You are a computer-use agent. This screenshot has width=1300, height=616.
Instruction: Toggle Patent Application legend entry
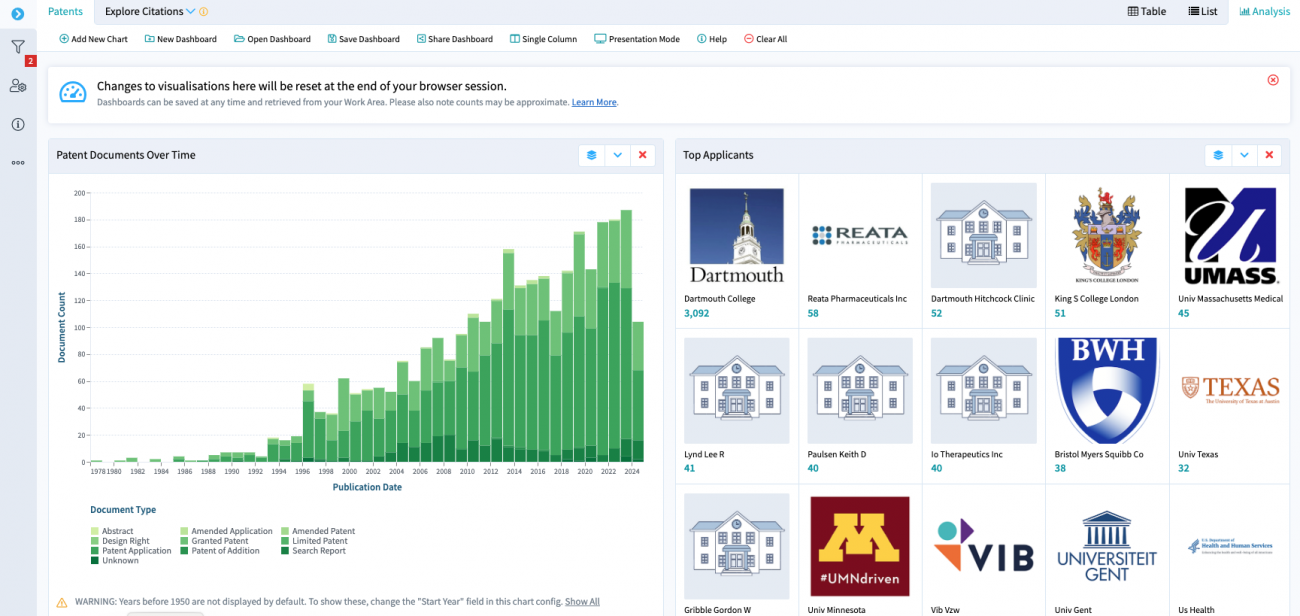(130, 551)
